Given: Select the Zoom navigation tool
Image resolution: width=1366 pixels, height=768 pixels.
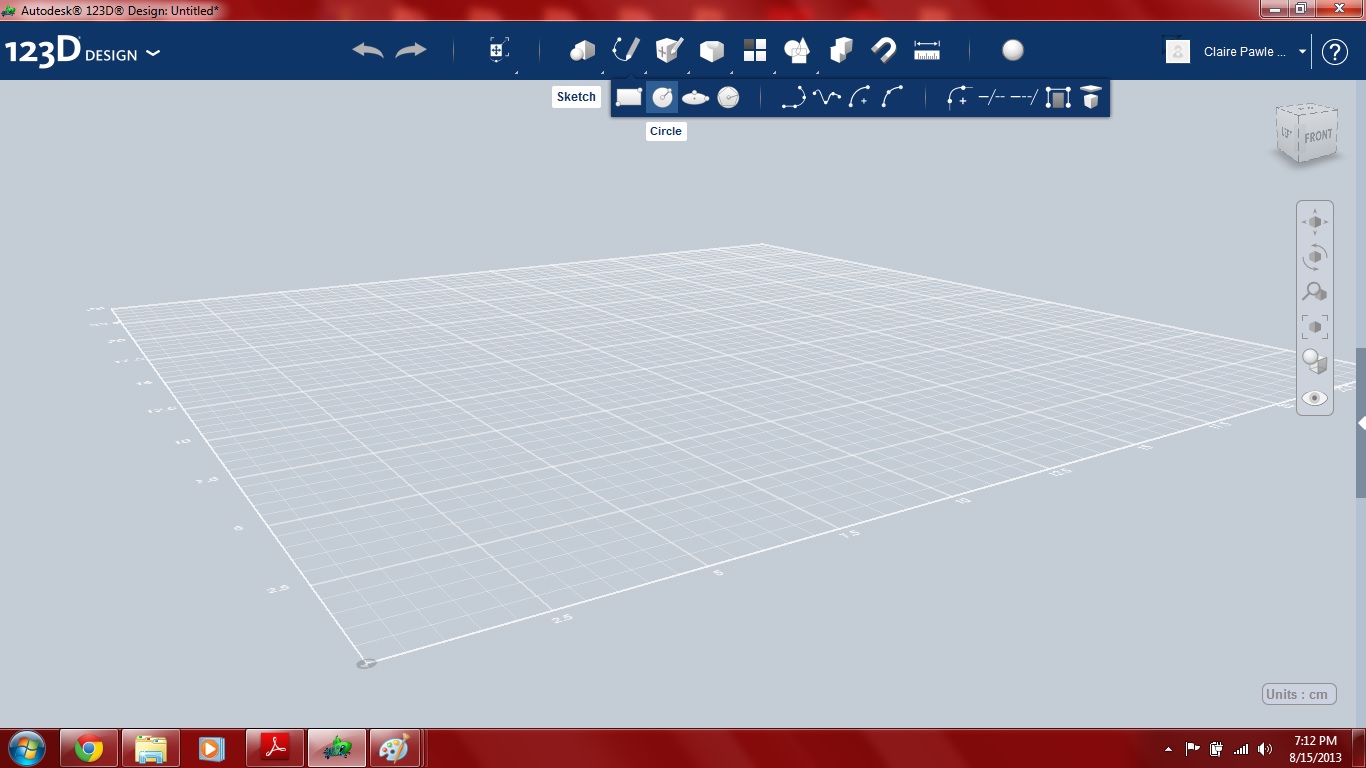Looking at the screenshot, I should click(x=1314, y=291).
